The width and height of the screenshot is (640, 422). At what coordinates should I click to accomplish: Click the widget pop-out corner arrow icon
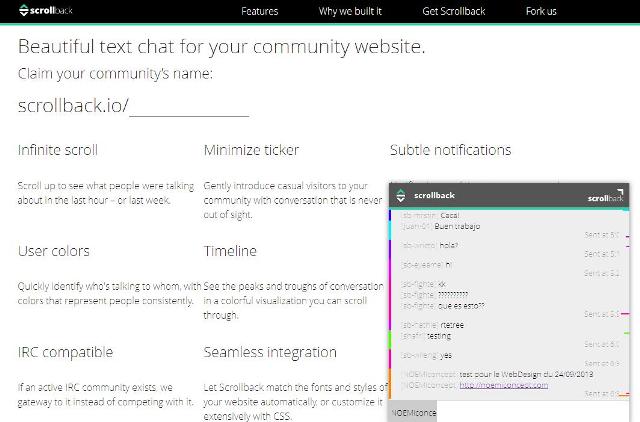(x=620, y=192)
